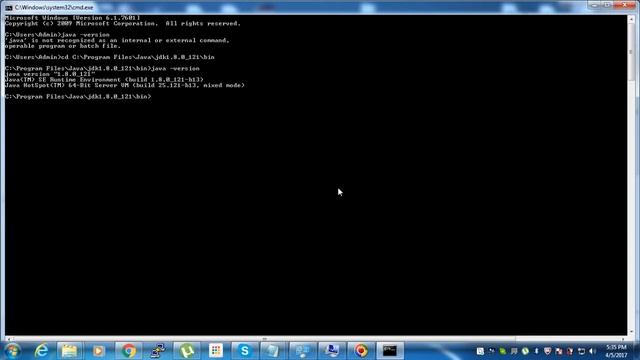The height and width of the screenshot is (360, 640).
Task: Click the red Chrome-style icon beside cmd
Action: 361,351
